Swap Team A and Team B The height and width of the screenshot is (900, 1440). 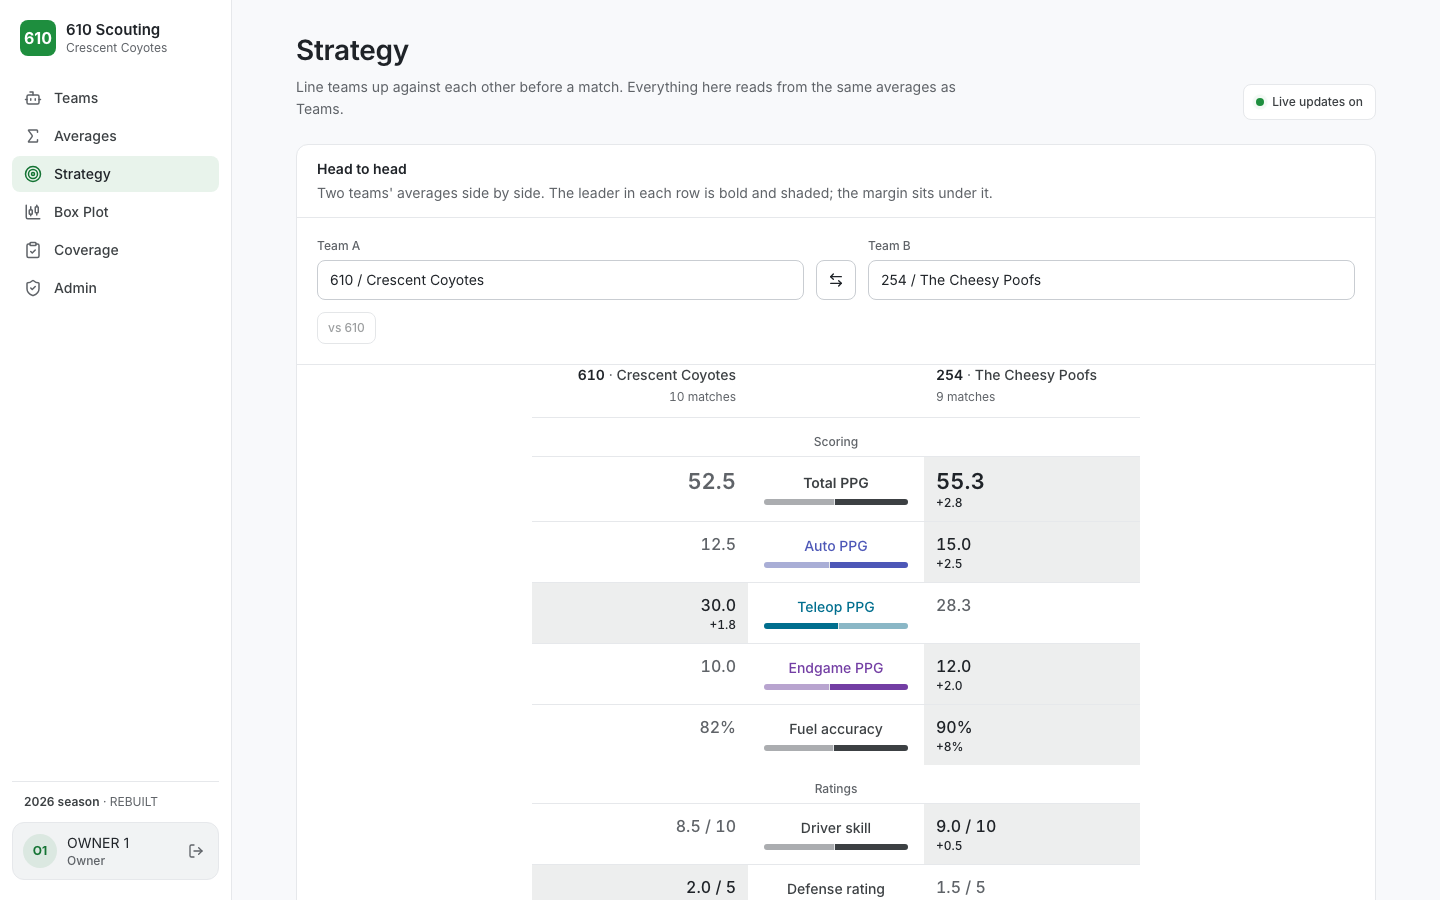(x=836, y=280)
